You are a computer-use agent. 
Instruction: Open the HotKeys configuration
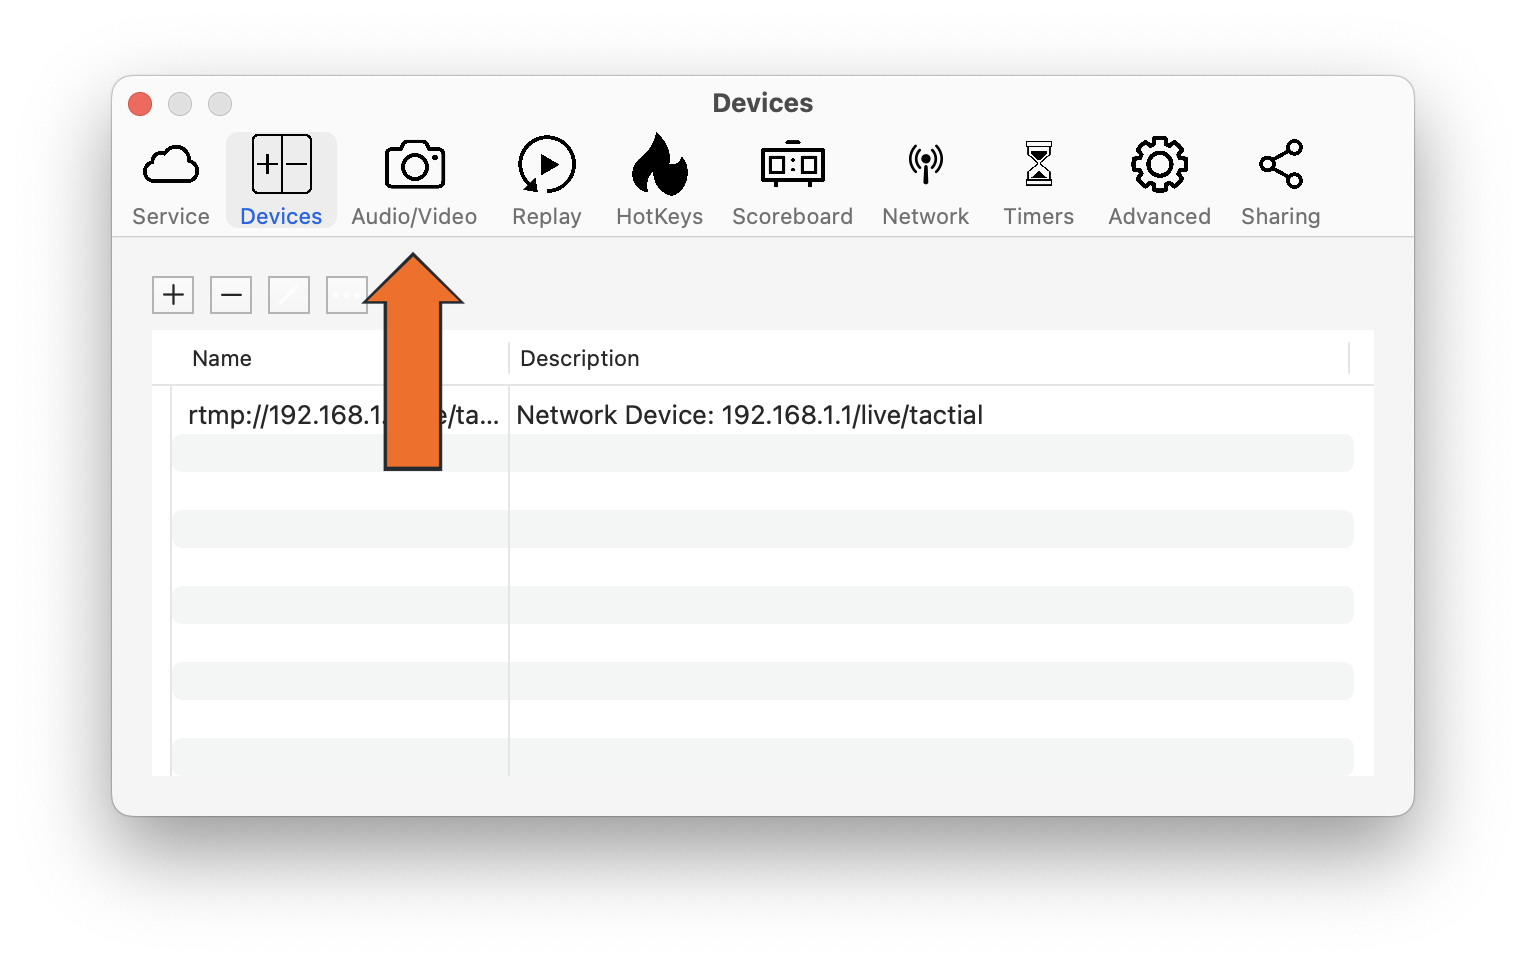[x=659, y=180]
